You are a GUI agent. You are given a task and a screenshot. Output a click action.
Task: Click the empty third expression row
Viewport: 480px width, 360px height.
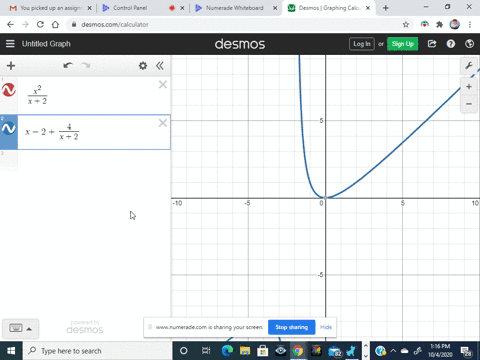click(85, 161)
